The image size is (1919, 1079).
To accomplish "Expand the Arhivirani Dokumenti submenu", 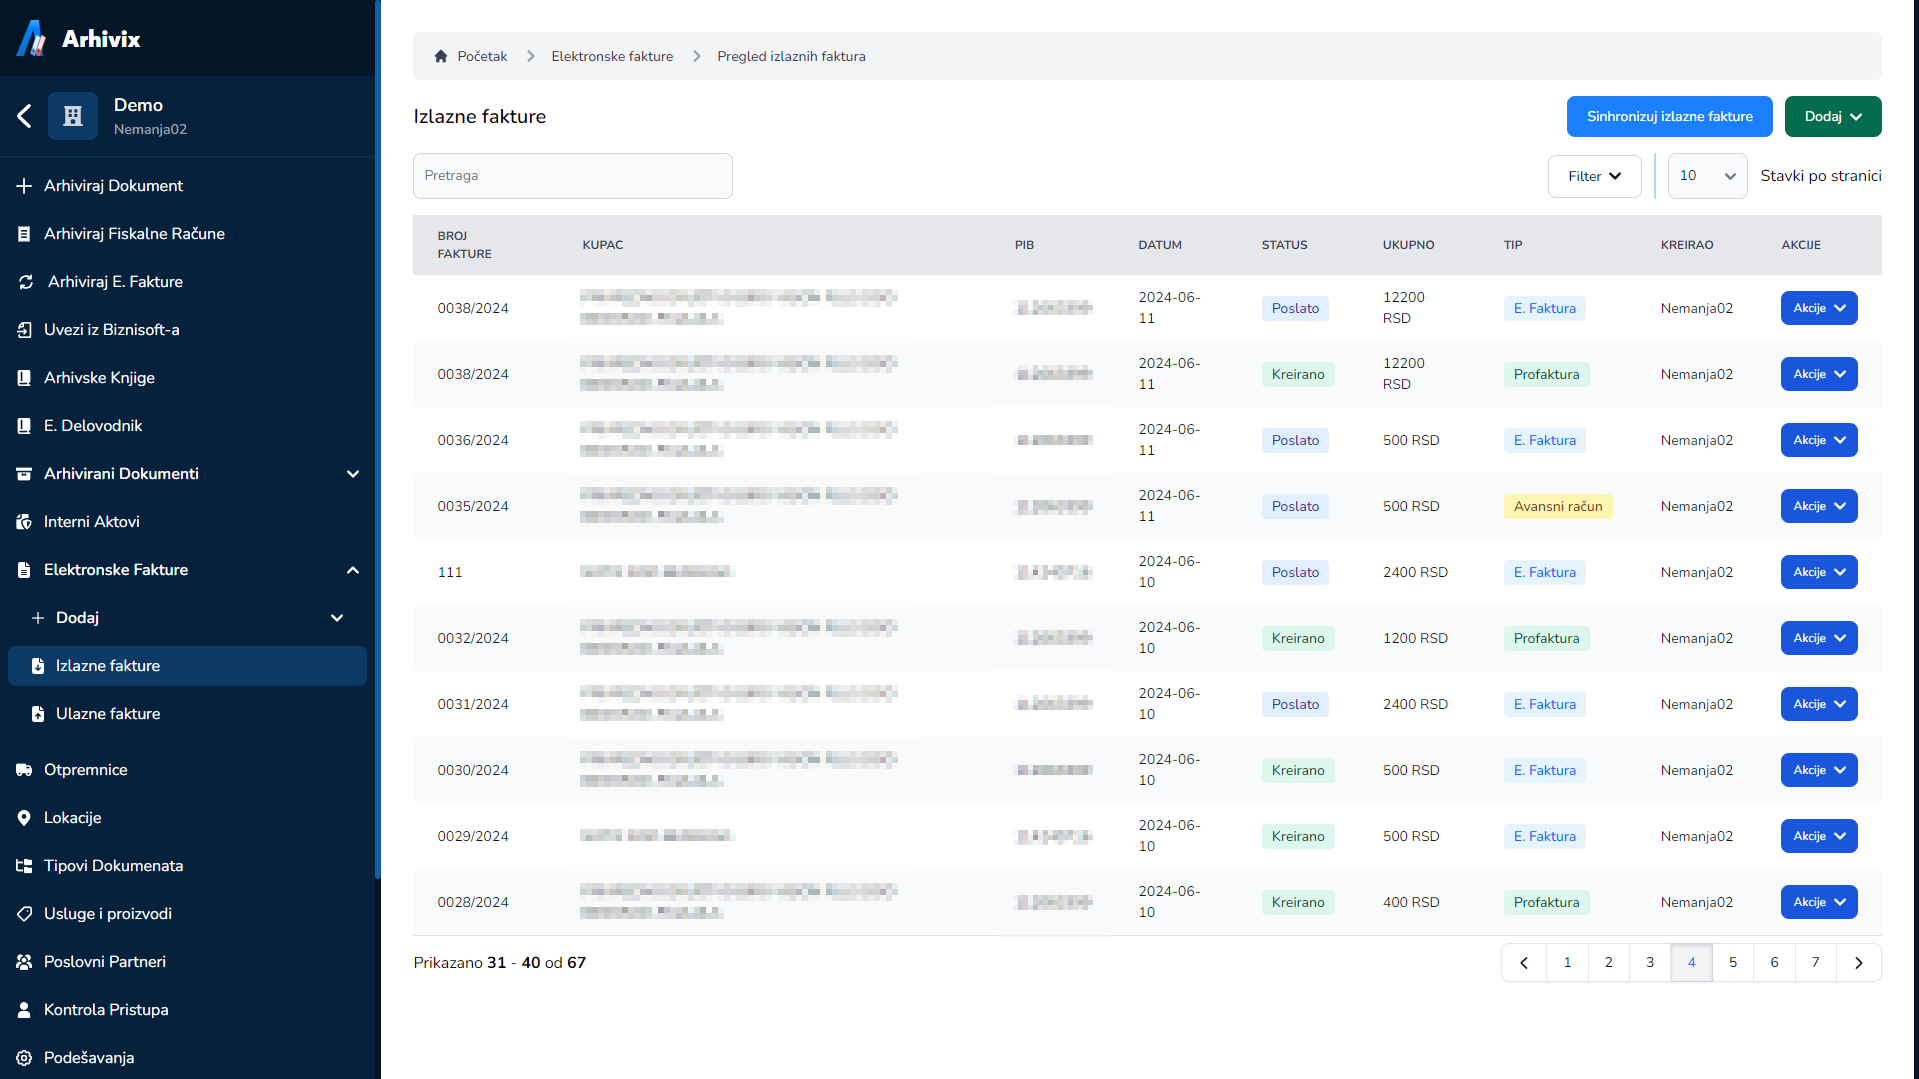I will pyautogui.click(x=352, y=474).
